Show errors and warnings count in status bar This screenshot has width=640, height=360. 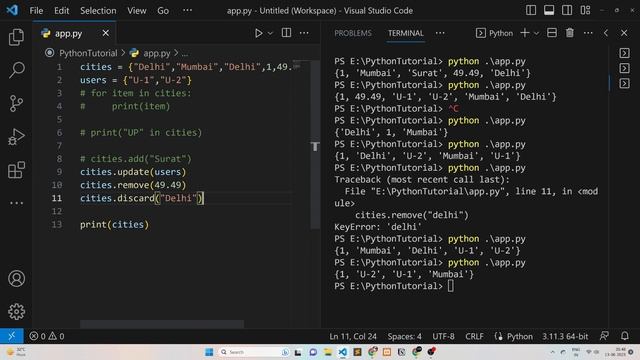[x=47, y=336]
